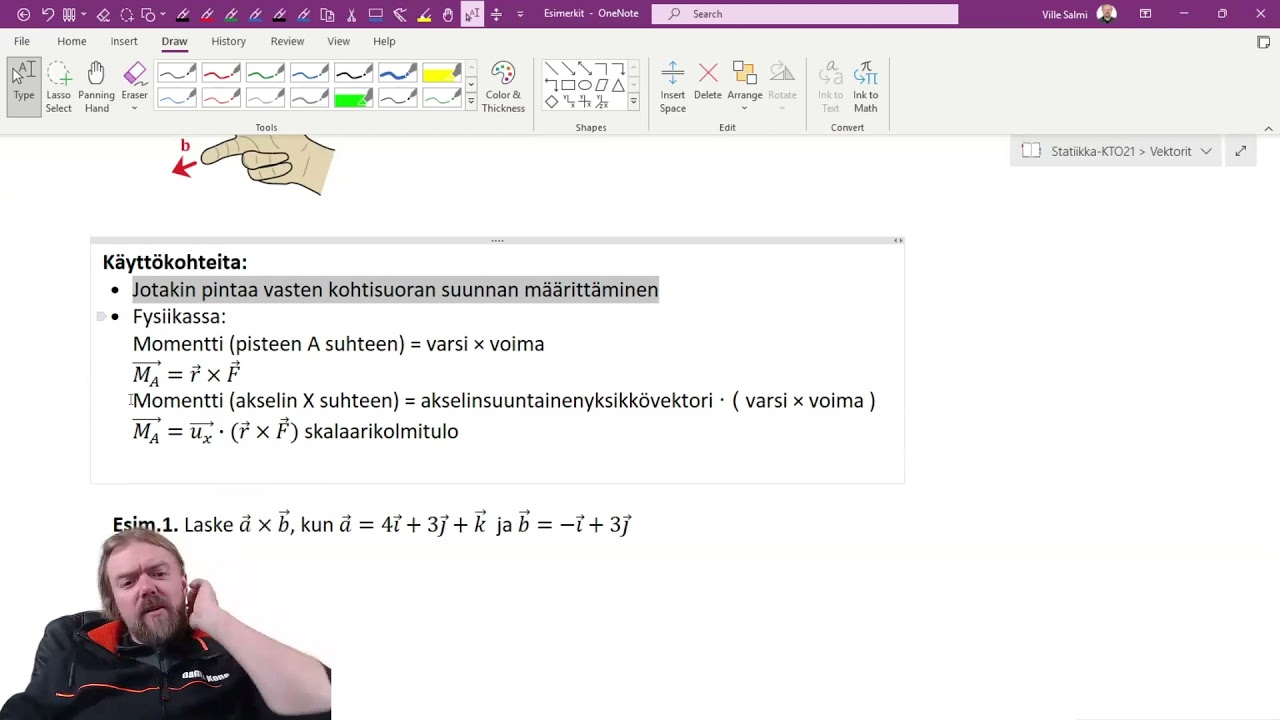Undo the last action in the quick access toolbar

(x=47, y=14)
